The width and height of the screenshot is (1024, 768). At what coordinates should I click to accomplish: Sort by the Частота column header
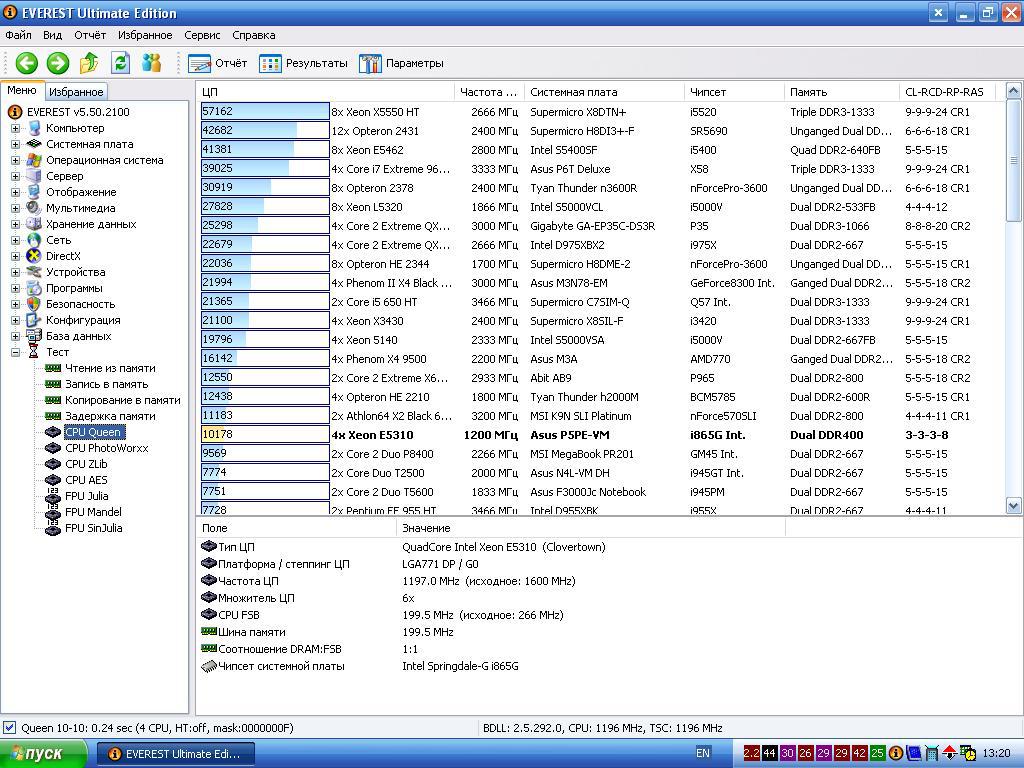click(489, 92)
